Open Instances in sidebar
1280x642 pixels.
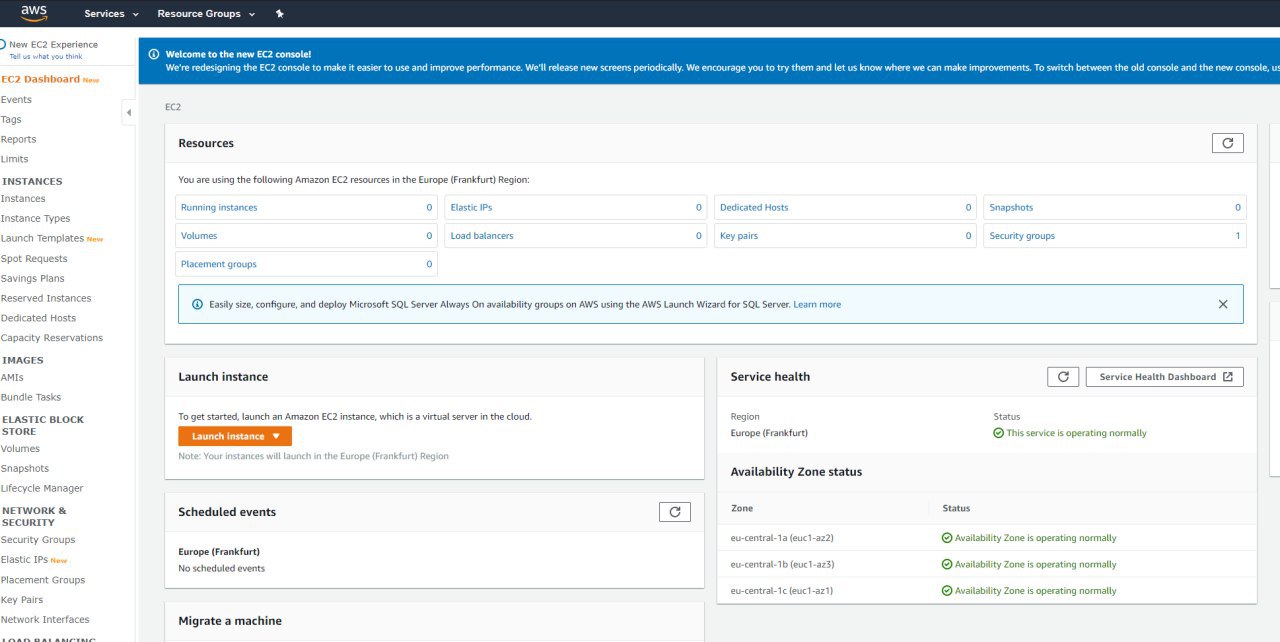23,199
